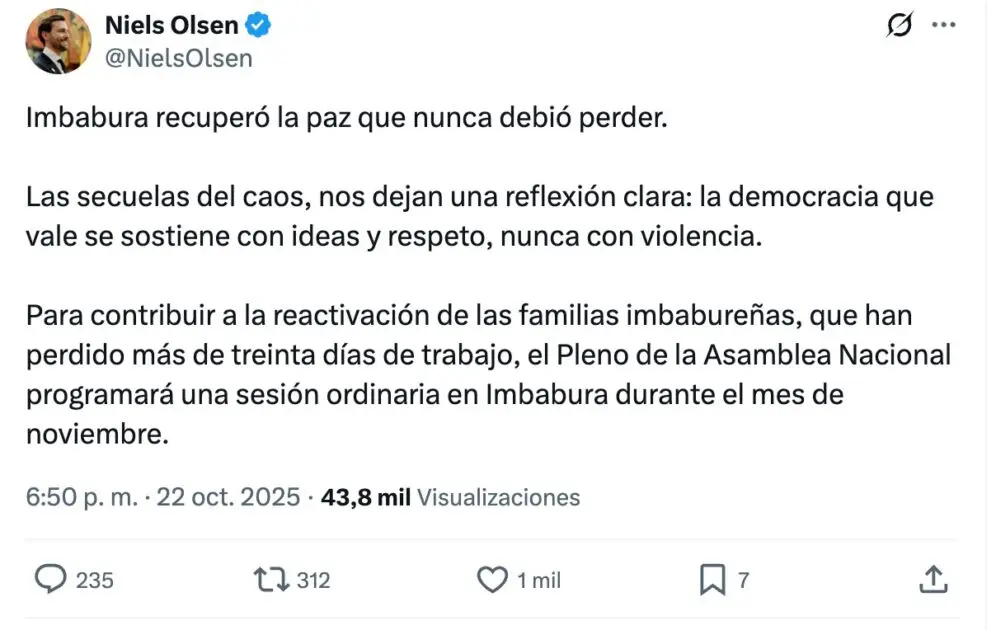Click the 1 mil likes count
Image resolution: width=996 pixels, height=630 pixels.
[539, 580]
